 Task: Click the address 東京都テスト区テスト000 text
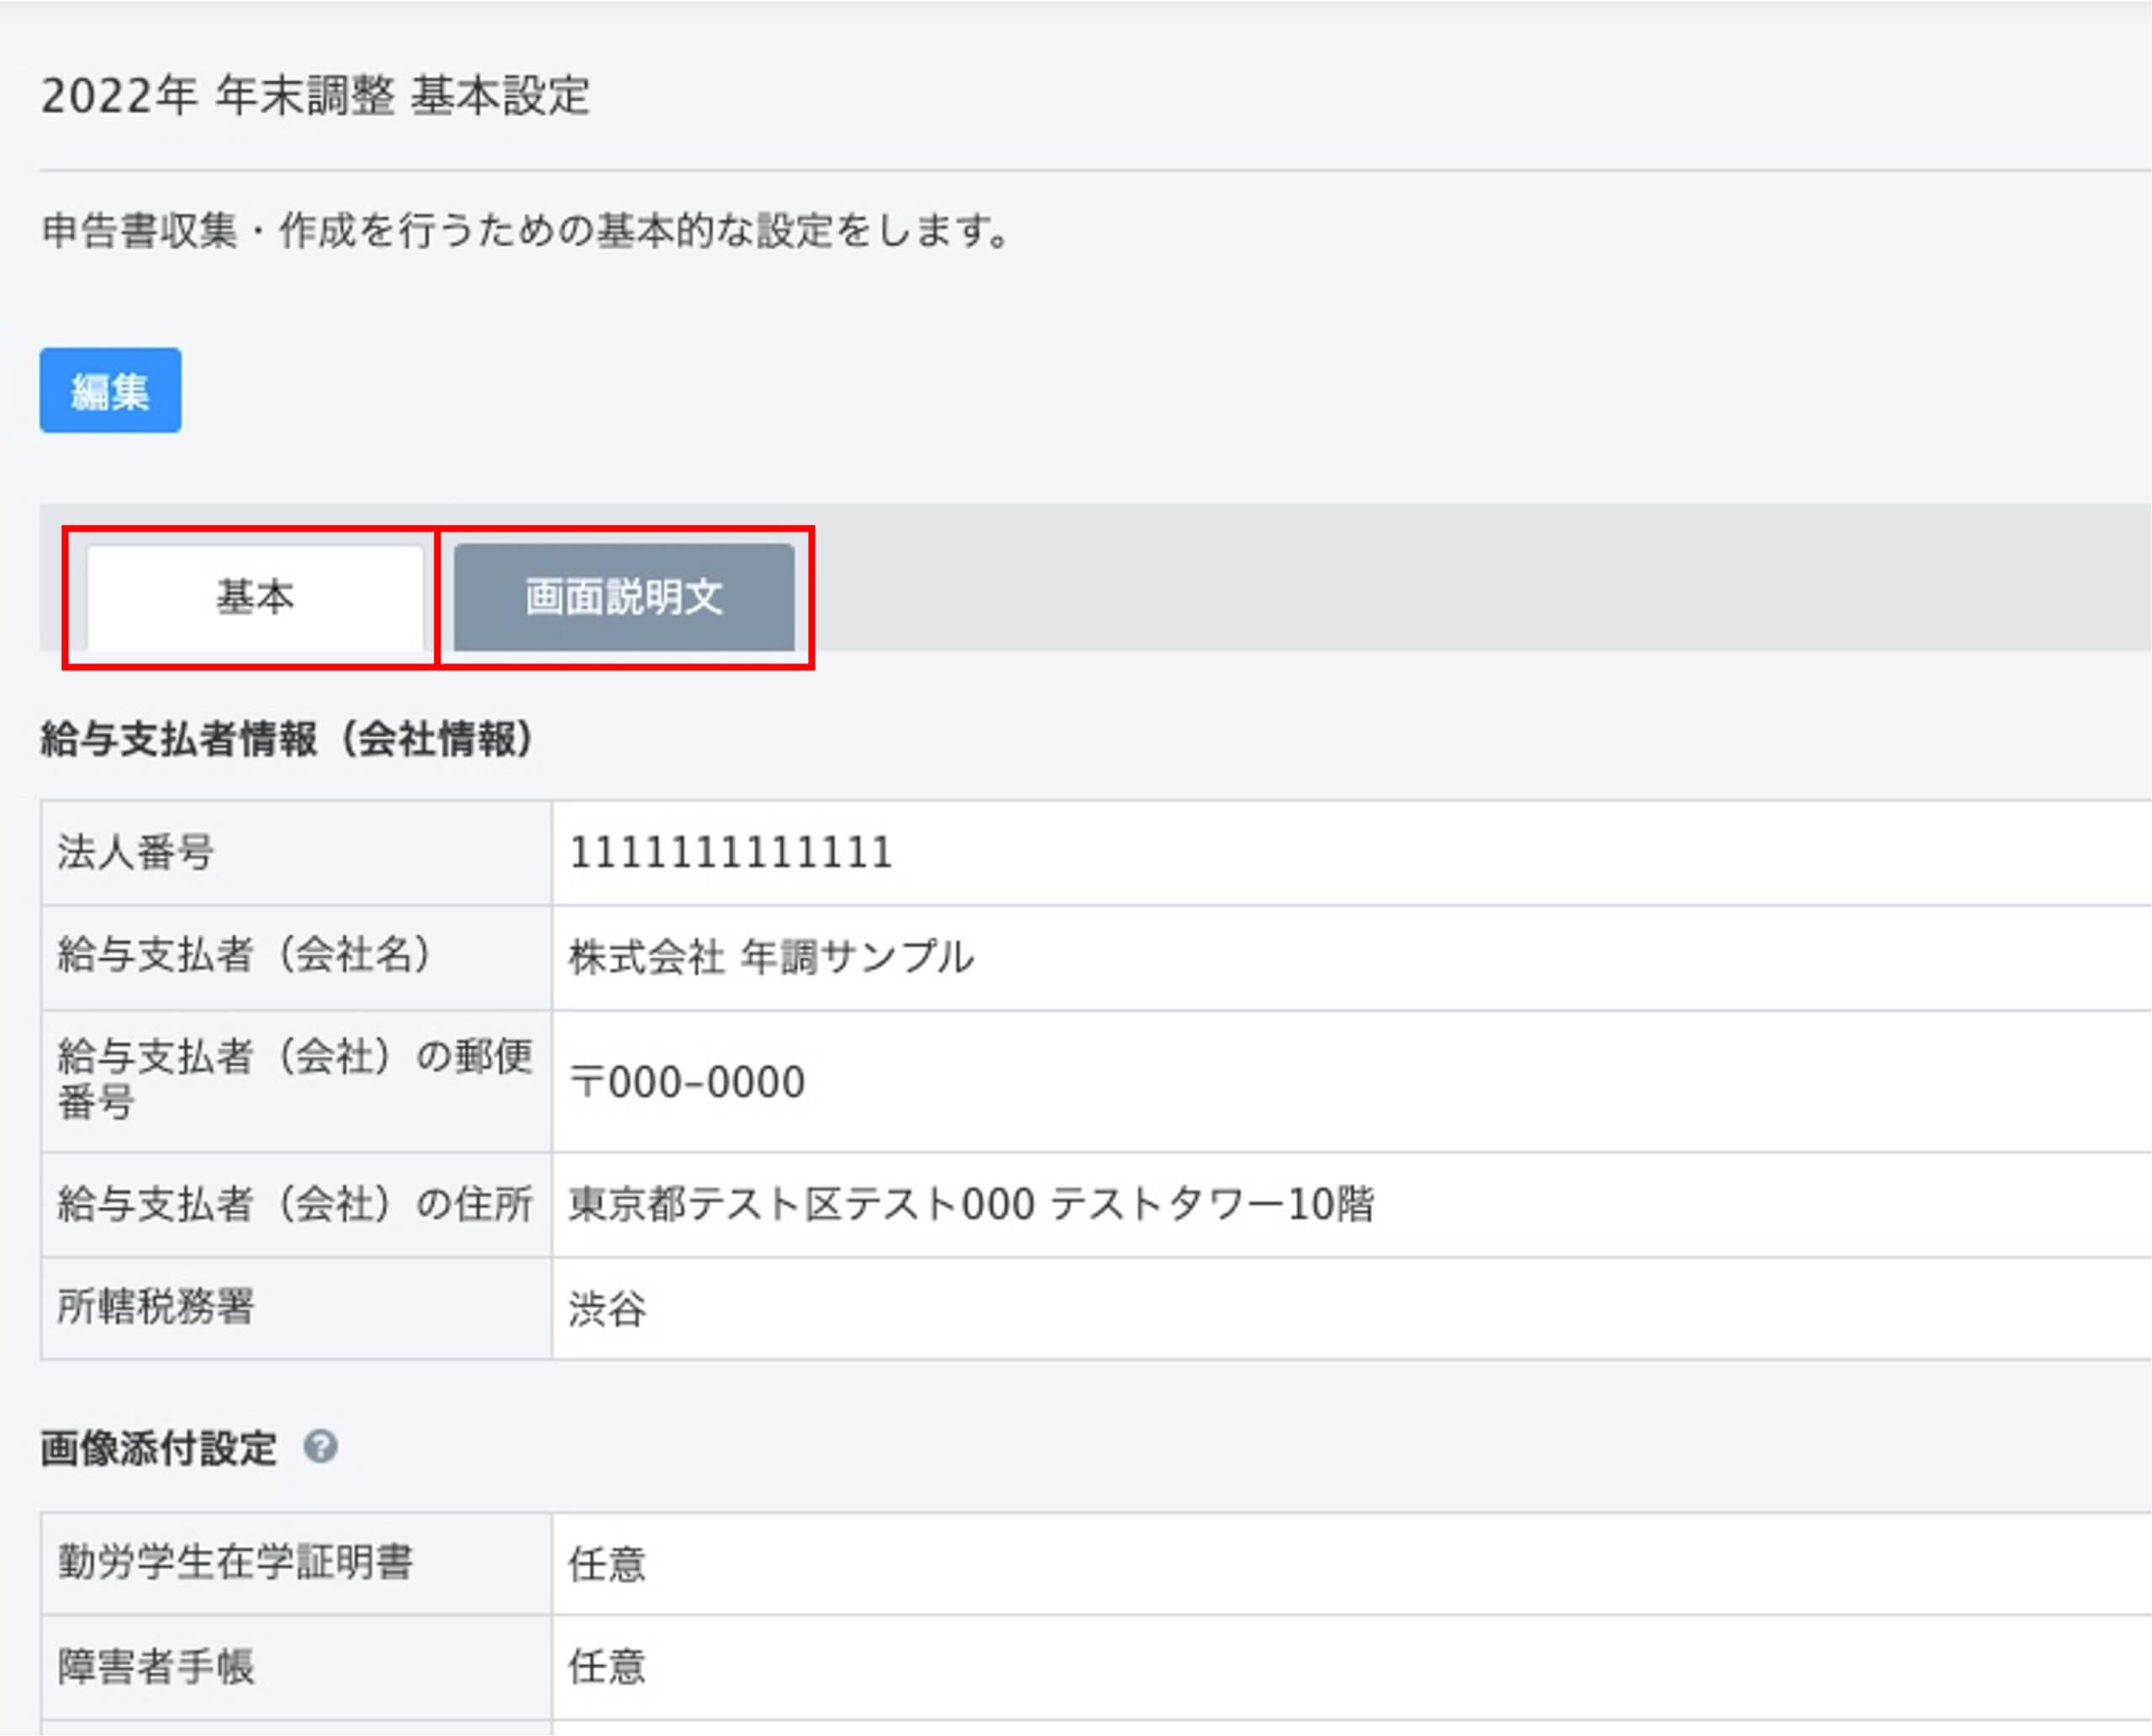[x=970, y=1204]
